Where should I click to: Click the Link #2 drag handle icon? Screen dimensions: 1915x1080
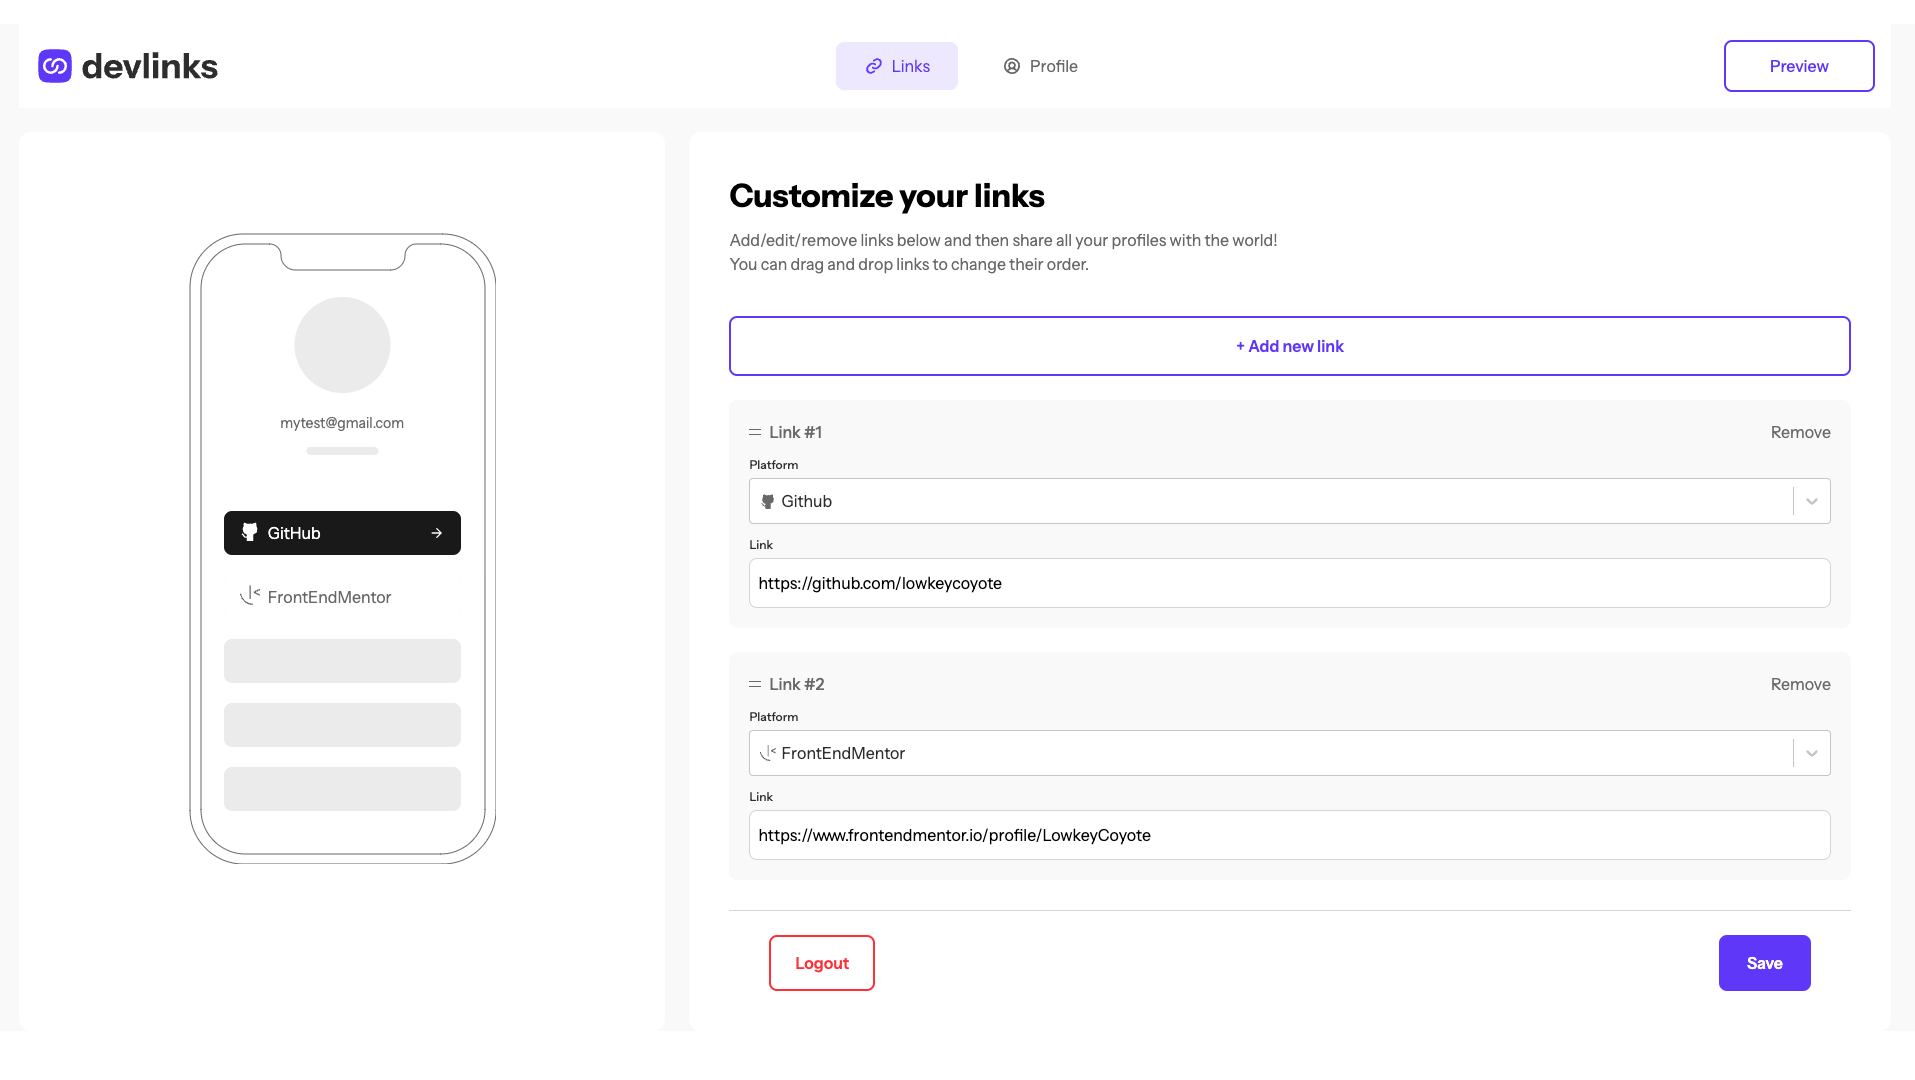(x=755, y=684)
